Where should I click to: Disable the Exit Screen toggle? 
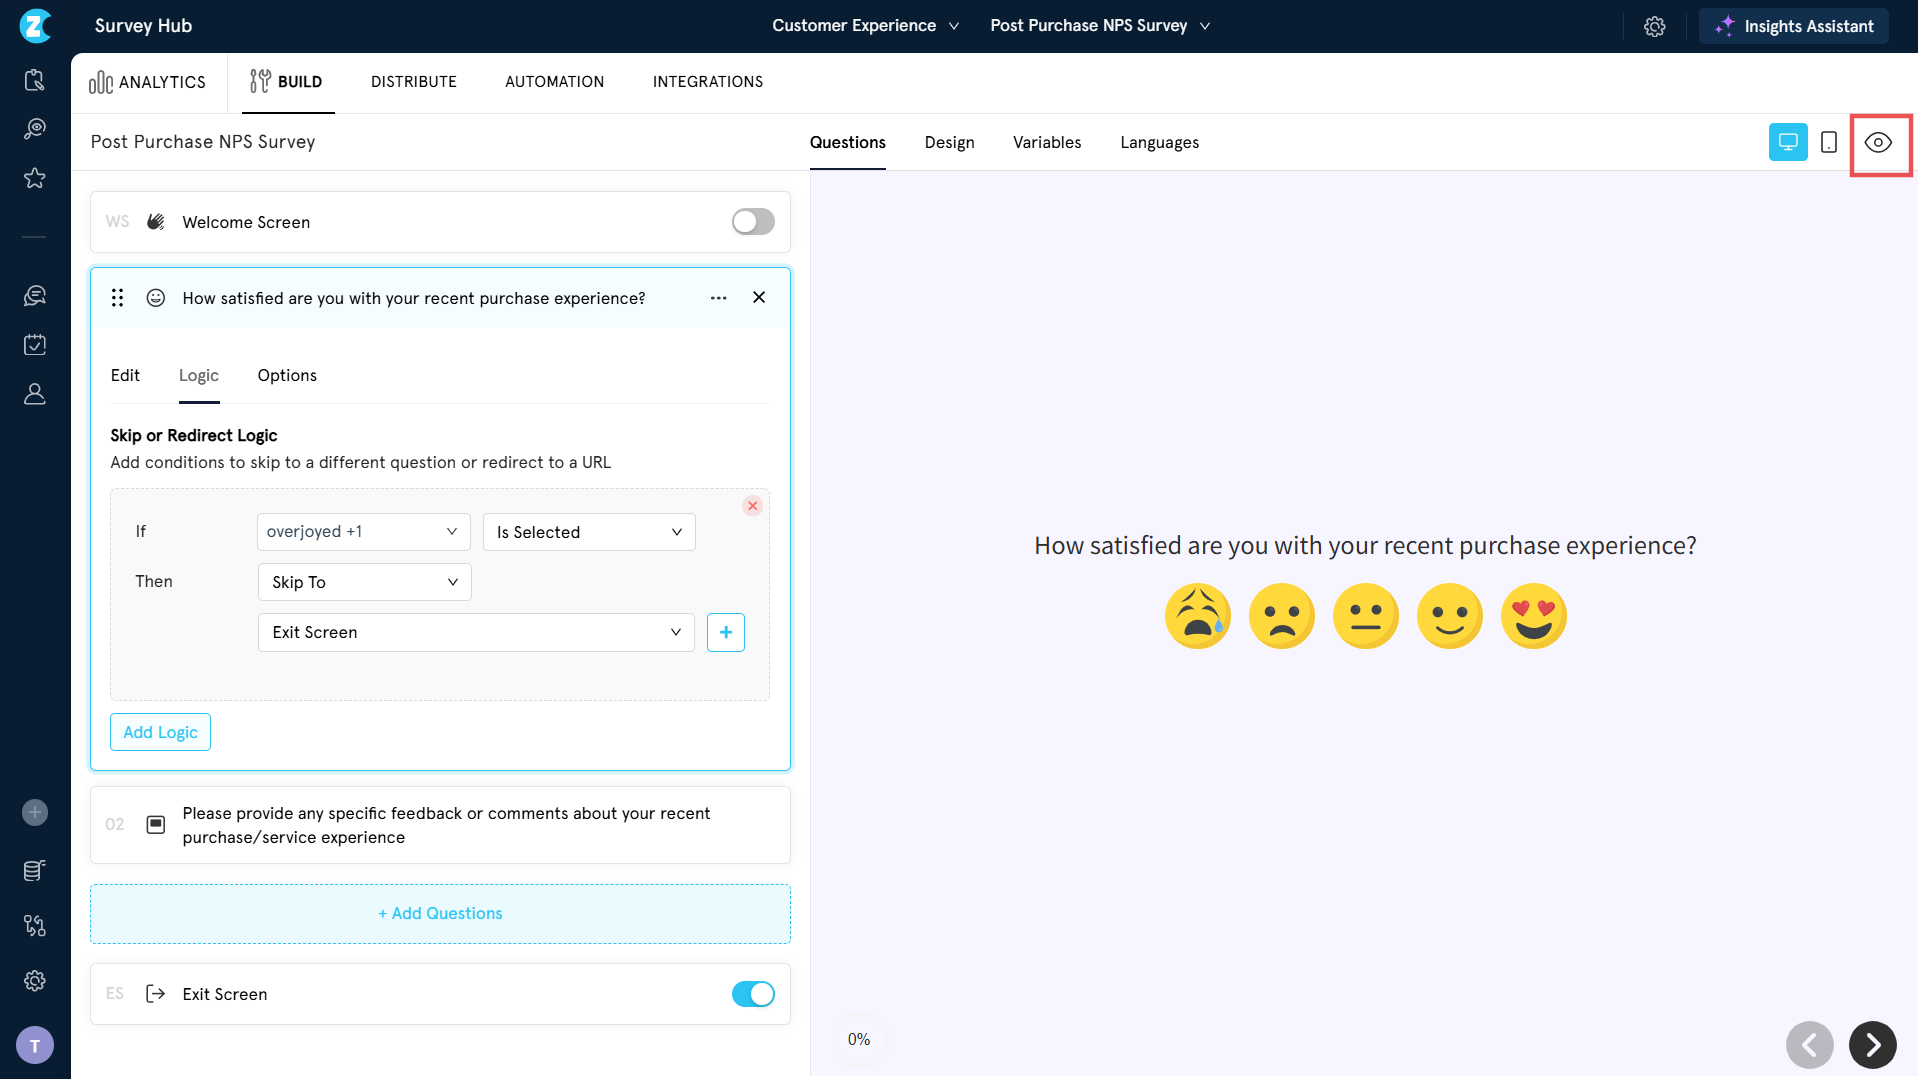tap(752, 994)
